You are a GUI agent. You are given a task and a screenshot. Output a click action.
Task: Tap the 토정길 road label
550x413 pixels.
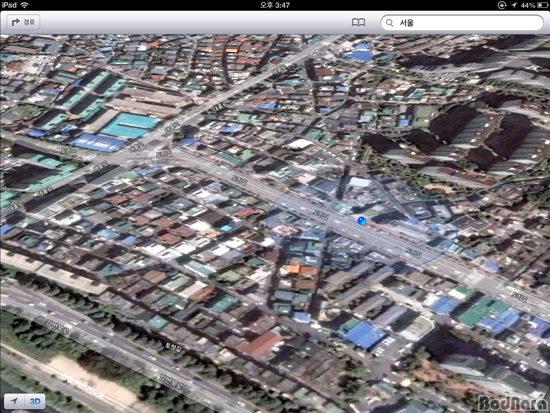click(x=174, y=347)
